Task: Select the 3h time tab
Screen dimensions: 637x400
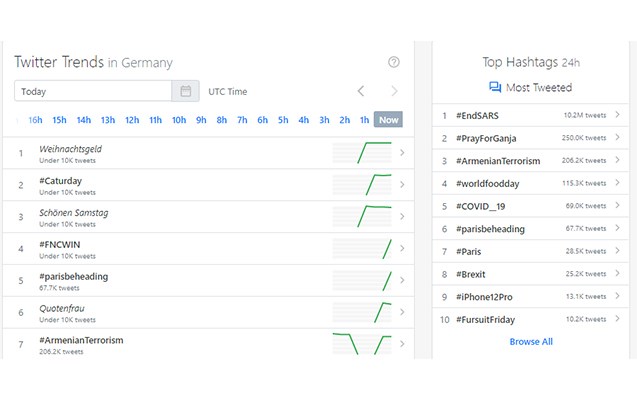Action: (324, 120)
